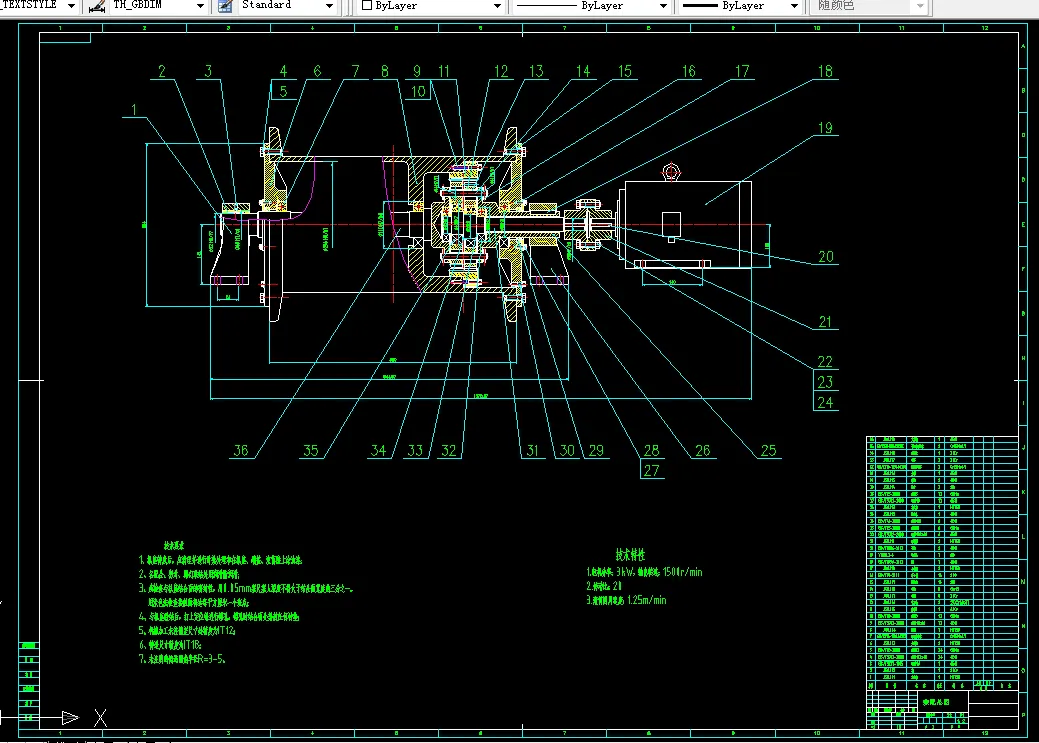Select part callout number 9

[416, 72]
